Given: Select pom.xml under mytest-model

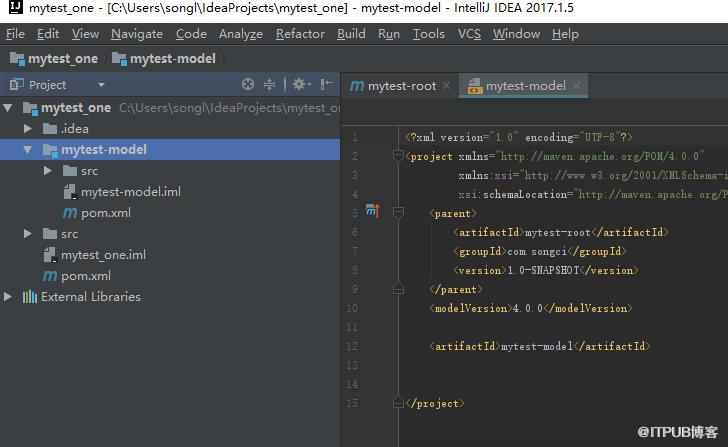Looking at the screenshot, I should (x=106, y=213).
